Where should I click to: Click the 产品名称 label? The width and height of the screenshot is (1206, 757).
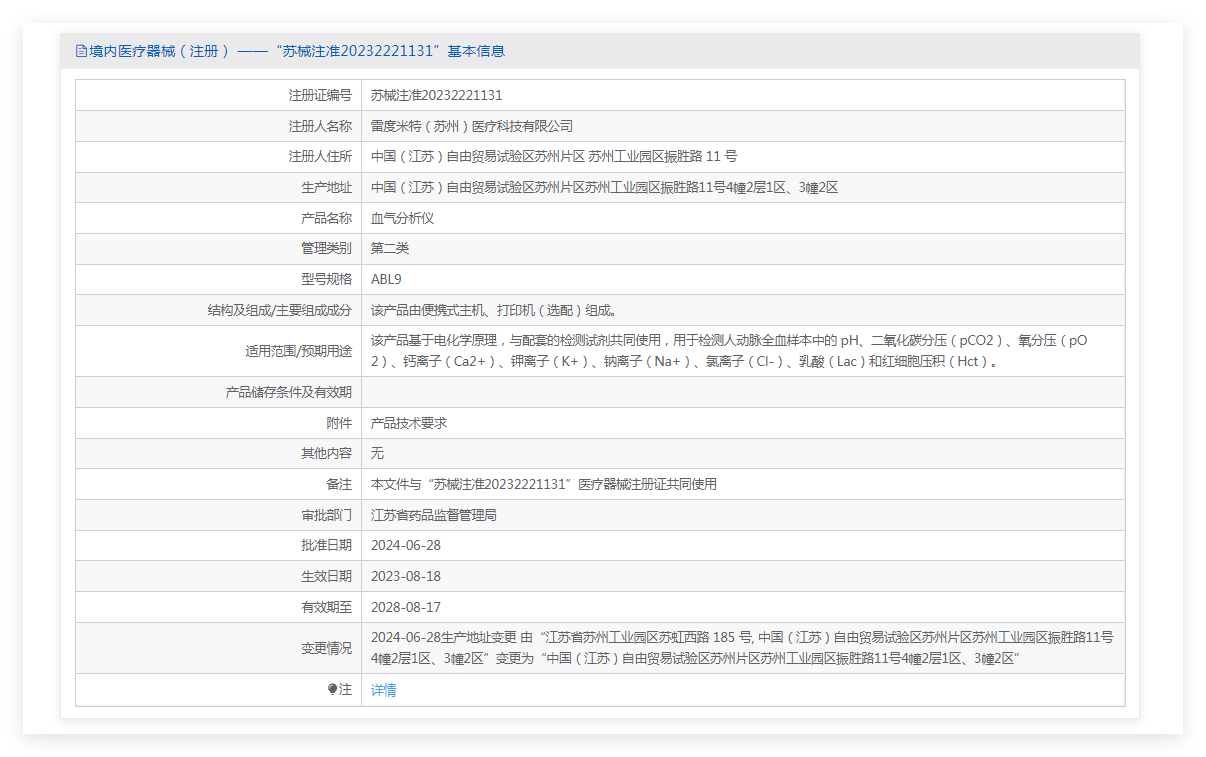pos(327,218)
